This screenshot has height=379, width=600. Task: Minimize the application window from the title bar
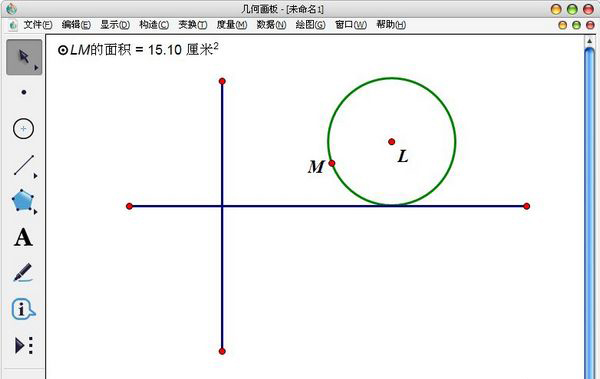pyautogui.click(x=556, y=9)
